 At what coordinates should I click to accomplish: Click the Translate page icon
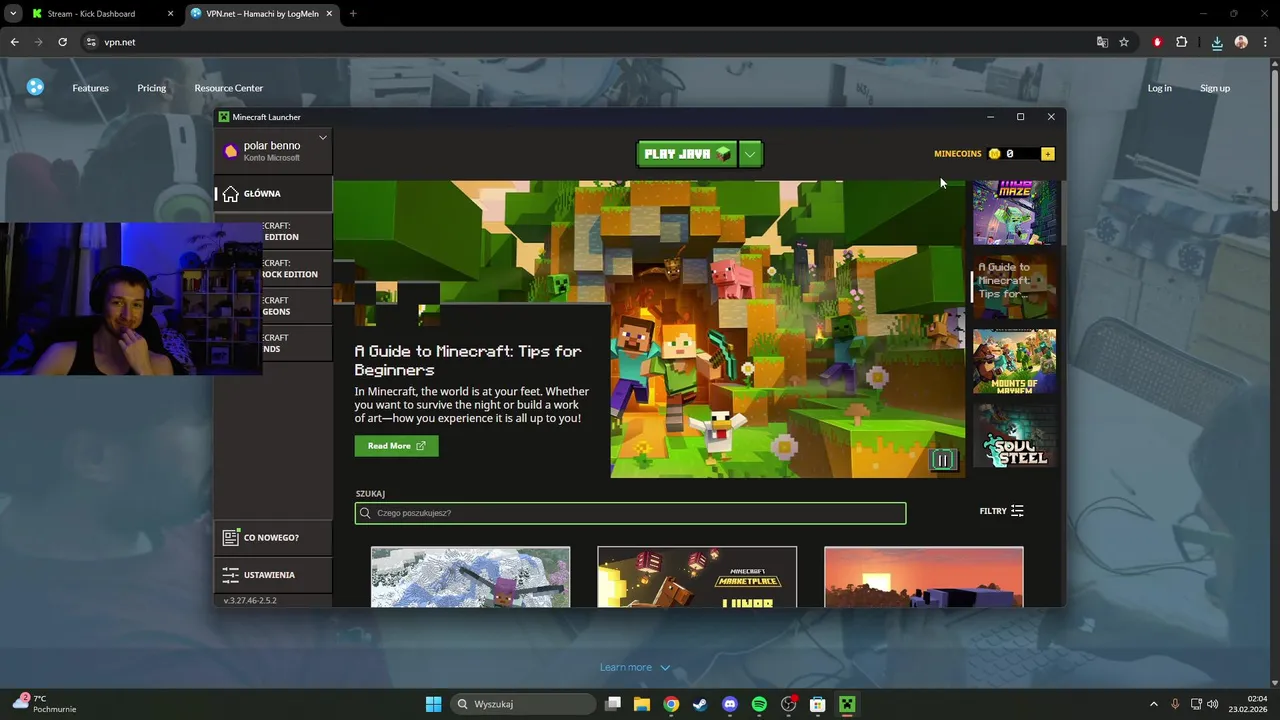1102,42
